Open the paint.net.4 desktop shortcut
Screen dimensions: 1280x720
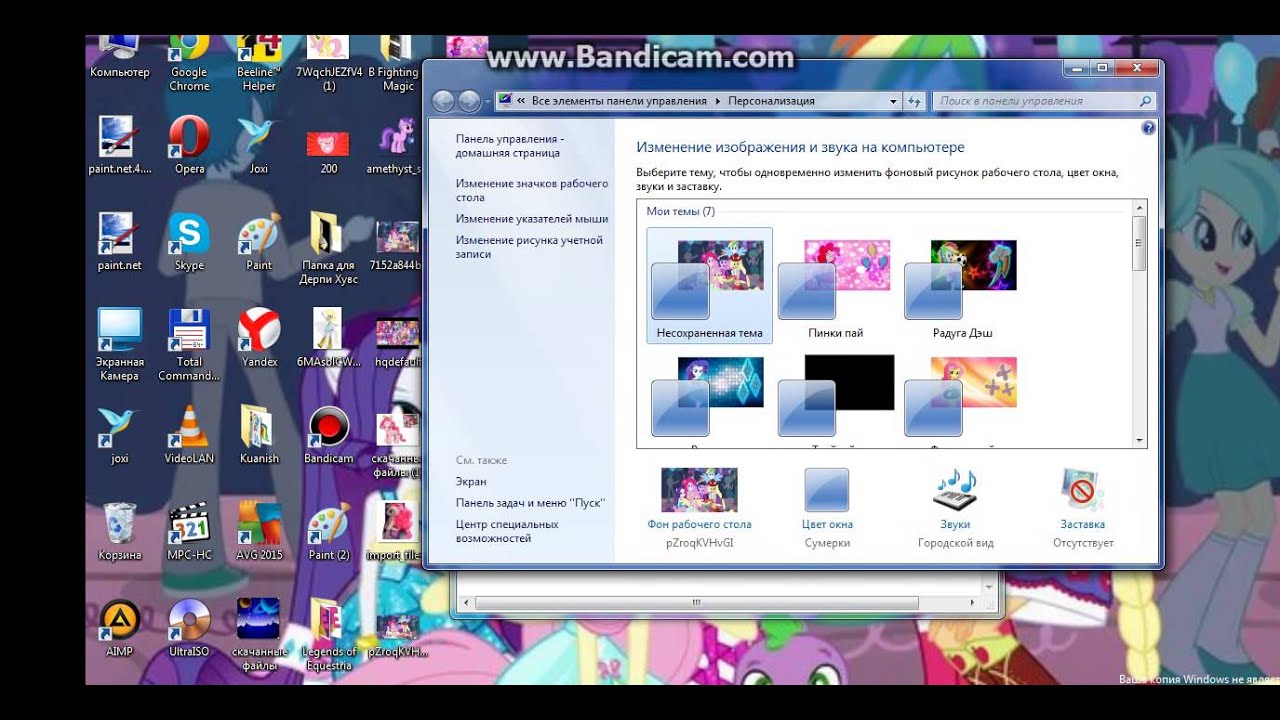click(119, 146)
